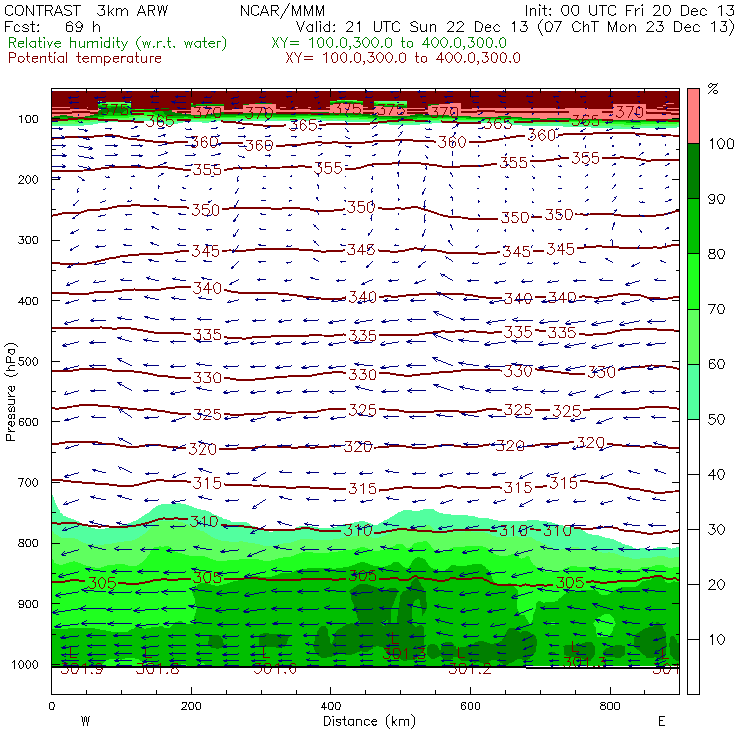Click the white 40–50% colorbar segment
The image size is (740, 740).
click(693, 447)
